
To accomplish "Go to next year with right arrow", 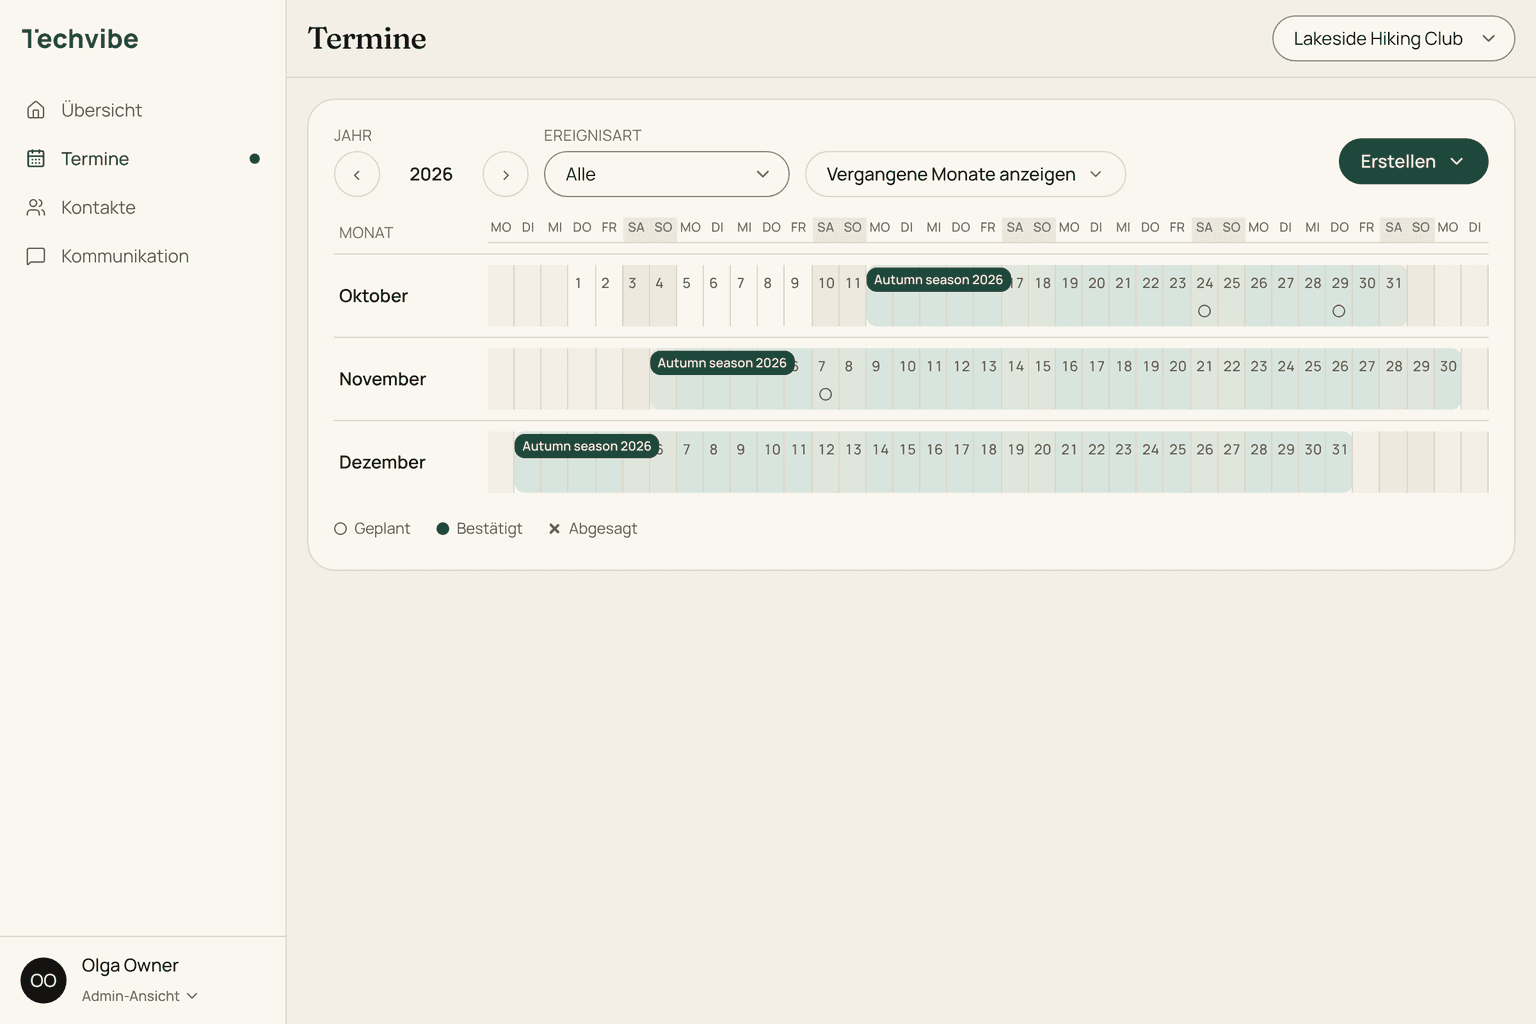I will point(505,174).
